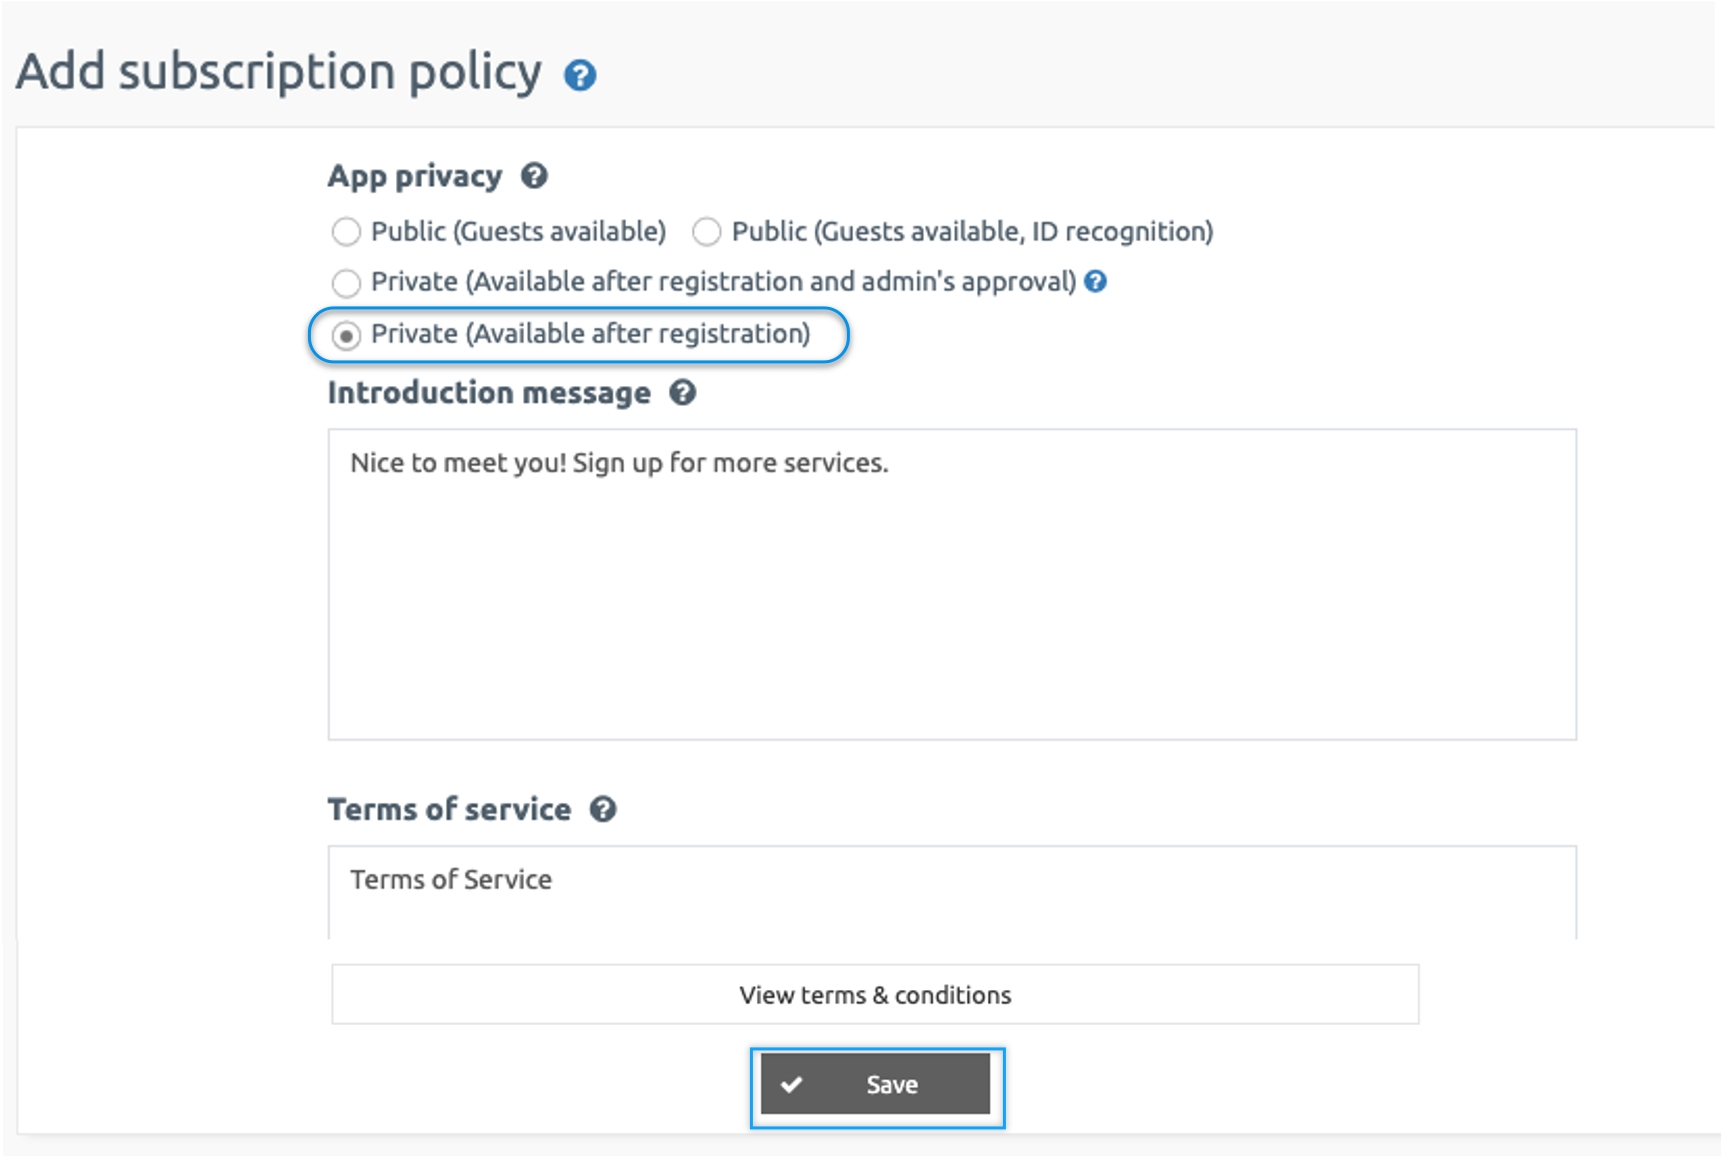Select Public (Guests available) radio option

click(346, 232)
